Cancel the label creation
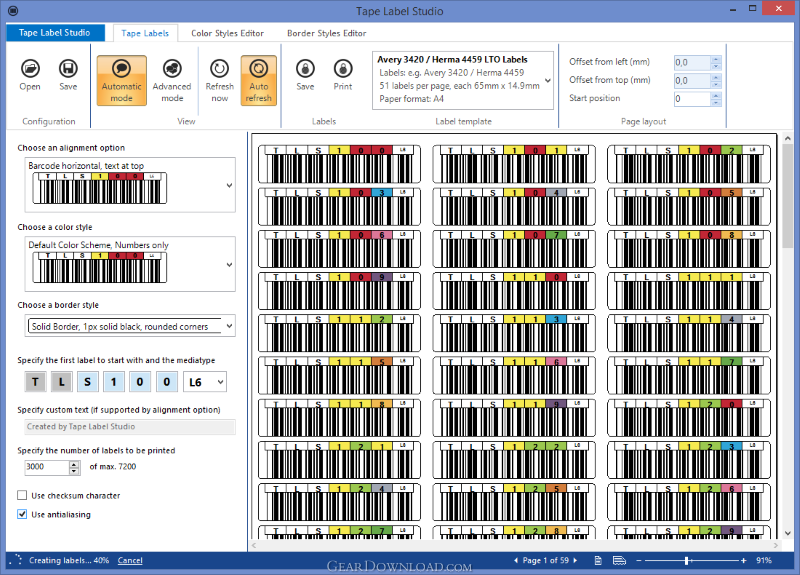800x575 pixels. (130, 560)
